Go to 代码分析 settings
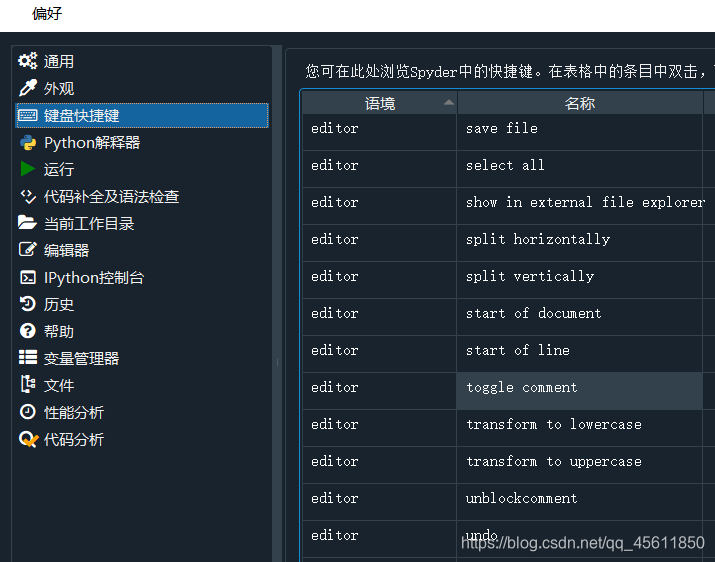 click(142, 439)
